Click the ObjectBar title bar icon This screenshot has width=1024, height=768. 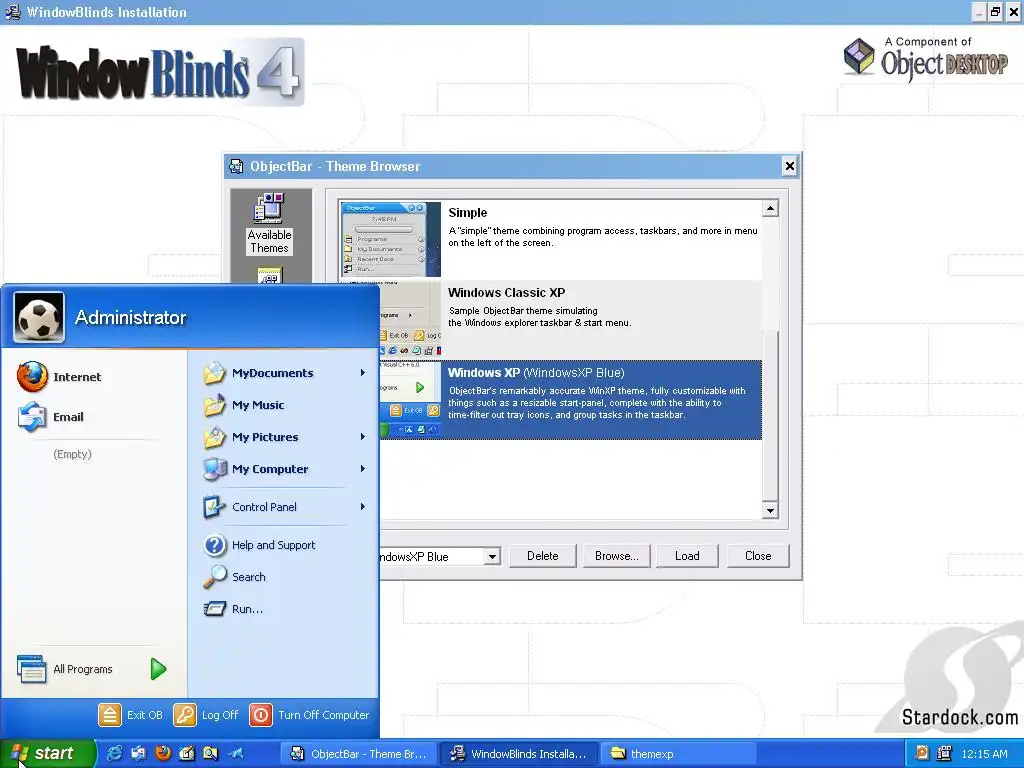tap(236, 167)
